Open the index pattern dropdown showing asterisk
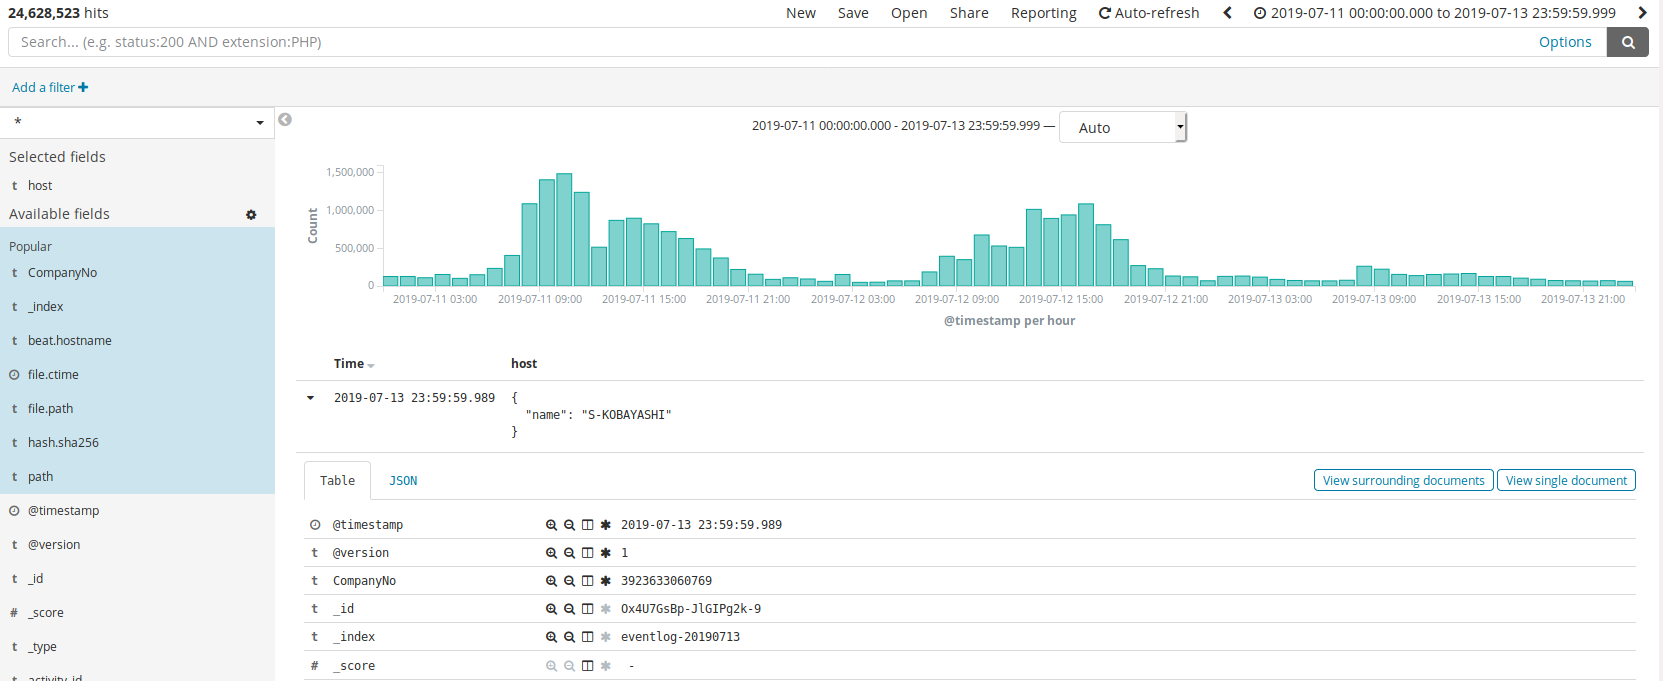Screen dimensions: 1663x681 pyautogui.click(x=137, y=122)
